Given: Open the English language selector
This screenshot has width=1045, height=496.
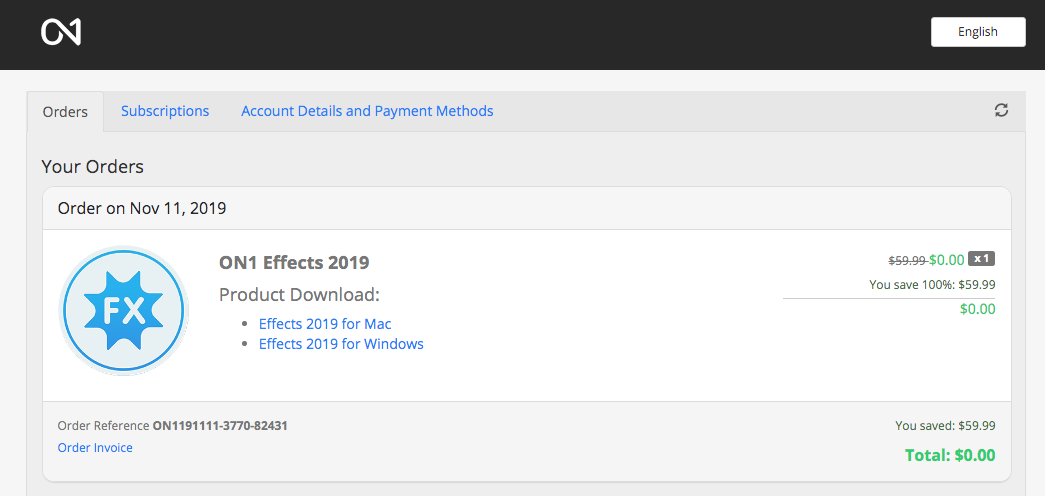Looking at the screenshot, I should click(x=977, y=32).
